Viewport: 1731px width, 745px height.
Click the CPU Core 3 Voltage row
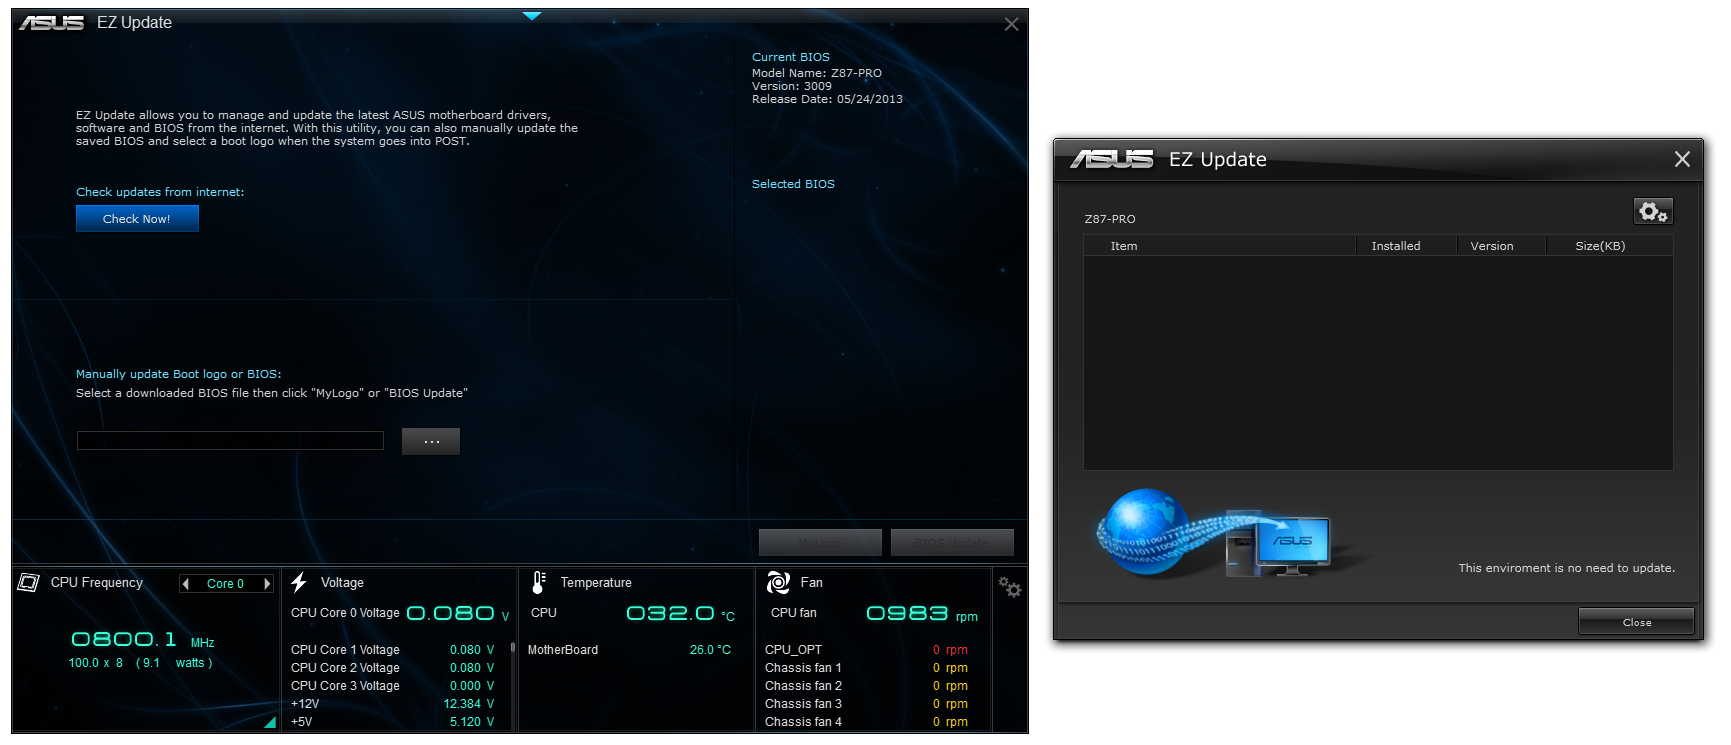(x=393, y=686)
